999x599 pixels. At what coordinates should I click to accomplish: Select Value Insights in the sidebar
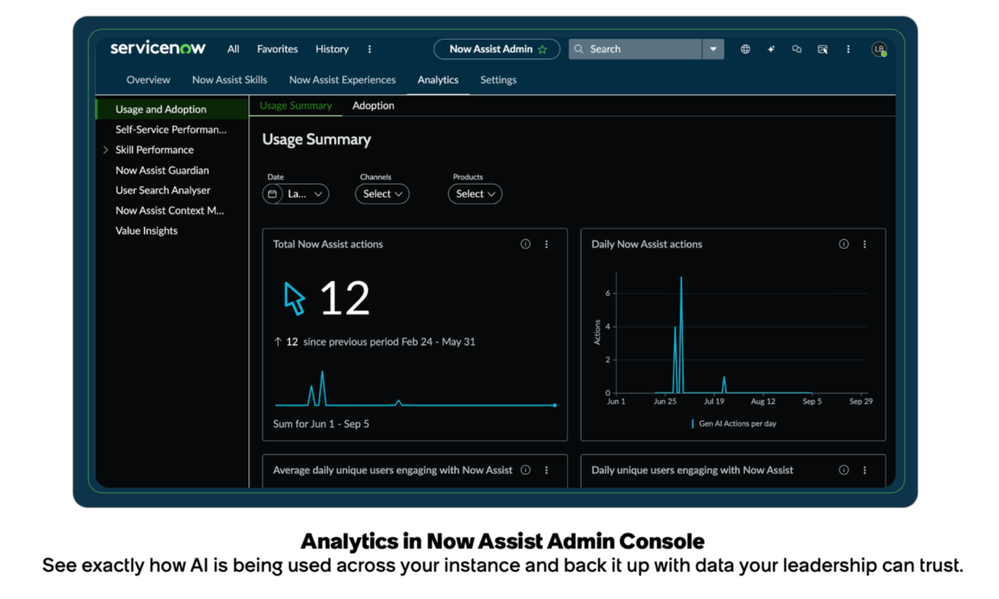[145, 230]
